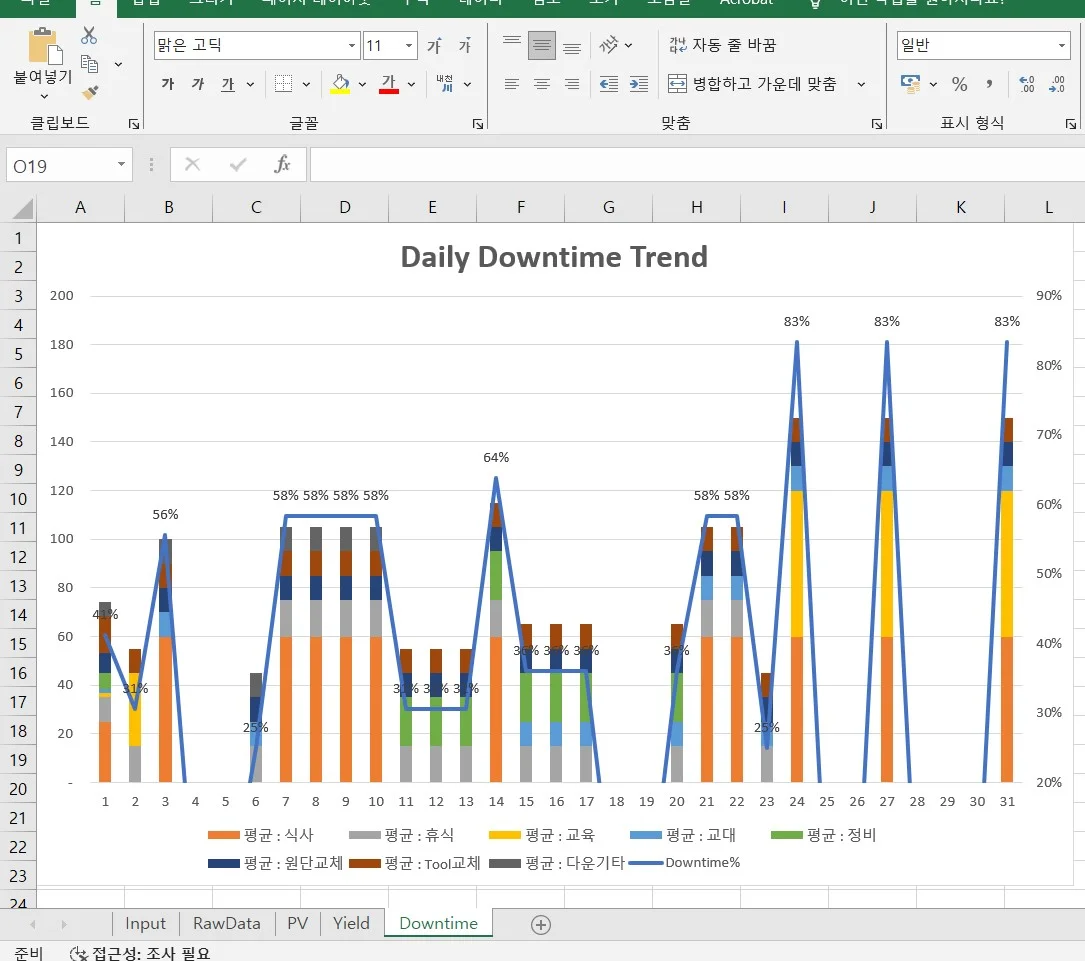Open the 표시 형식 number format launcher
The width and height of the screenshot is (1085, 961).
click(x=1071, y=124)
